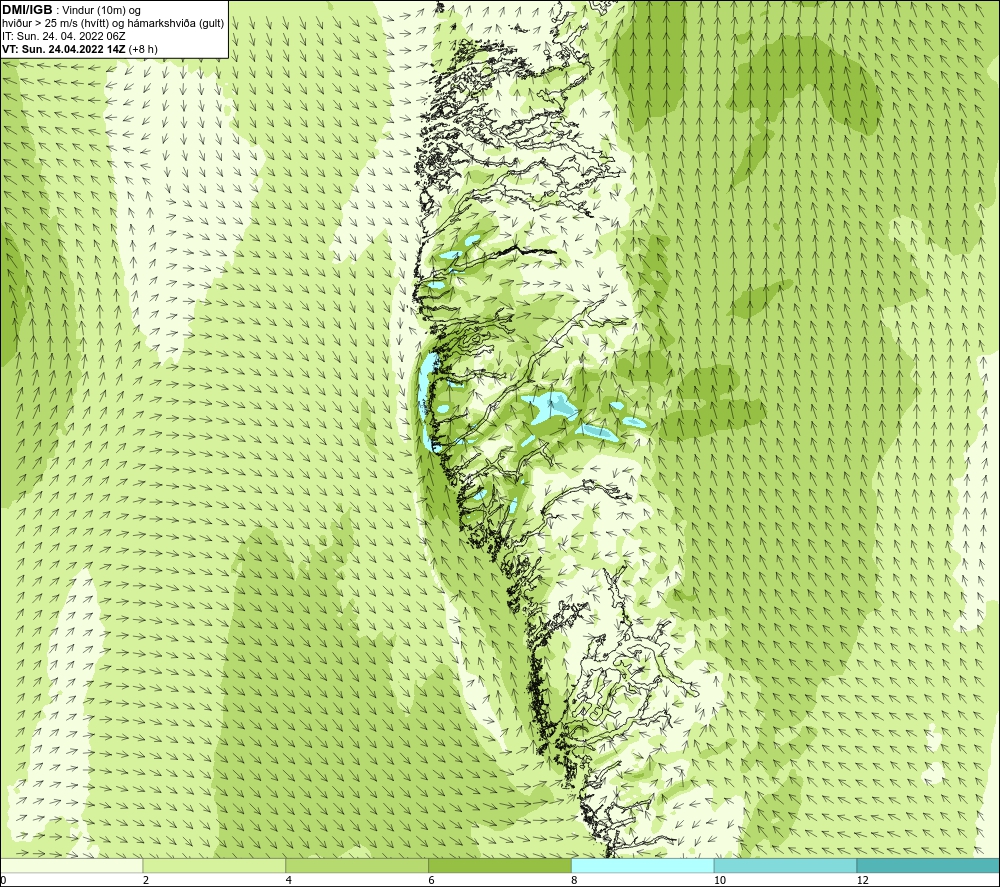Click the 8–10 light cyan color scale segment
Viewport: 1000px width, 887px height.
643,865
